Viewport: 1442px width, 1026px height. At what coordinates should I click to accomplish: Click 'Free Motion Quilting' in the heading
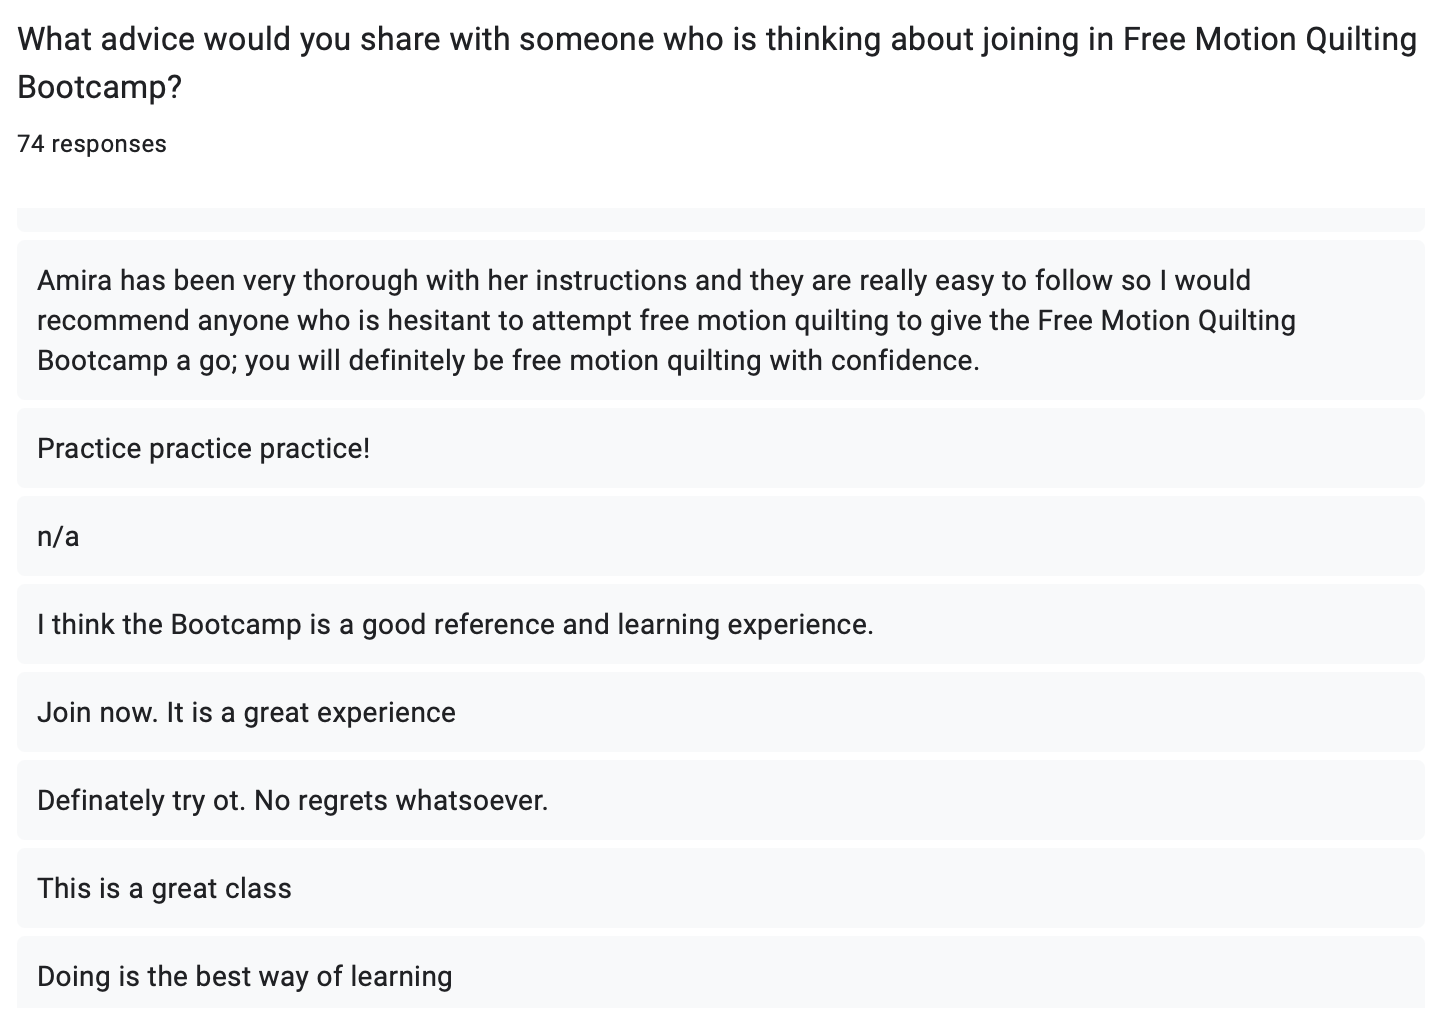tap(1270, 39)
